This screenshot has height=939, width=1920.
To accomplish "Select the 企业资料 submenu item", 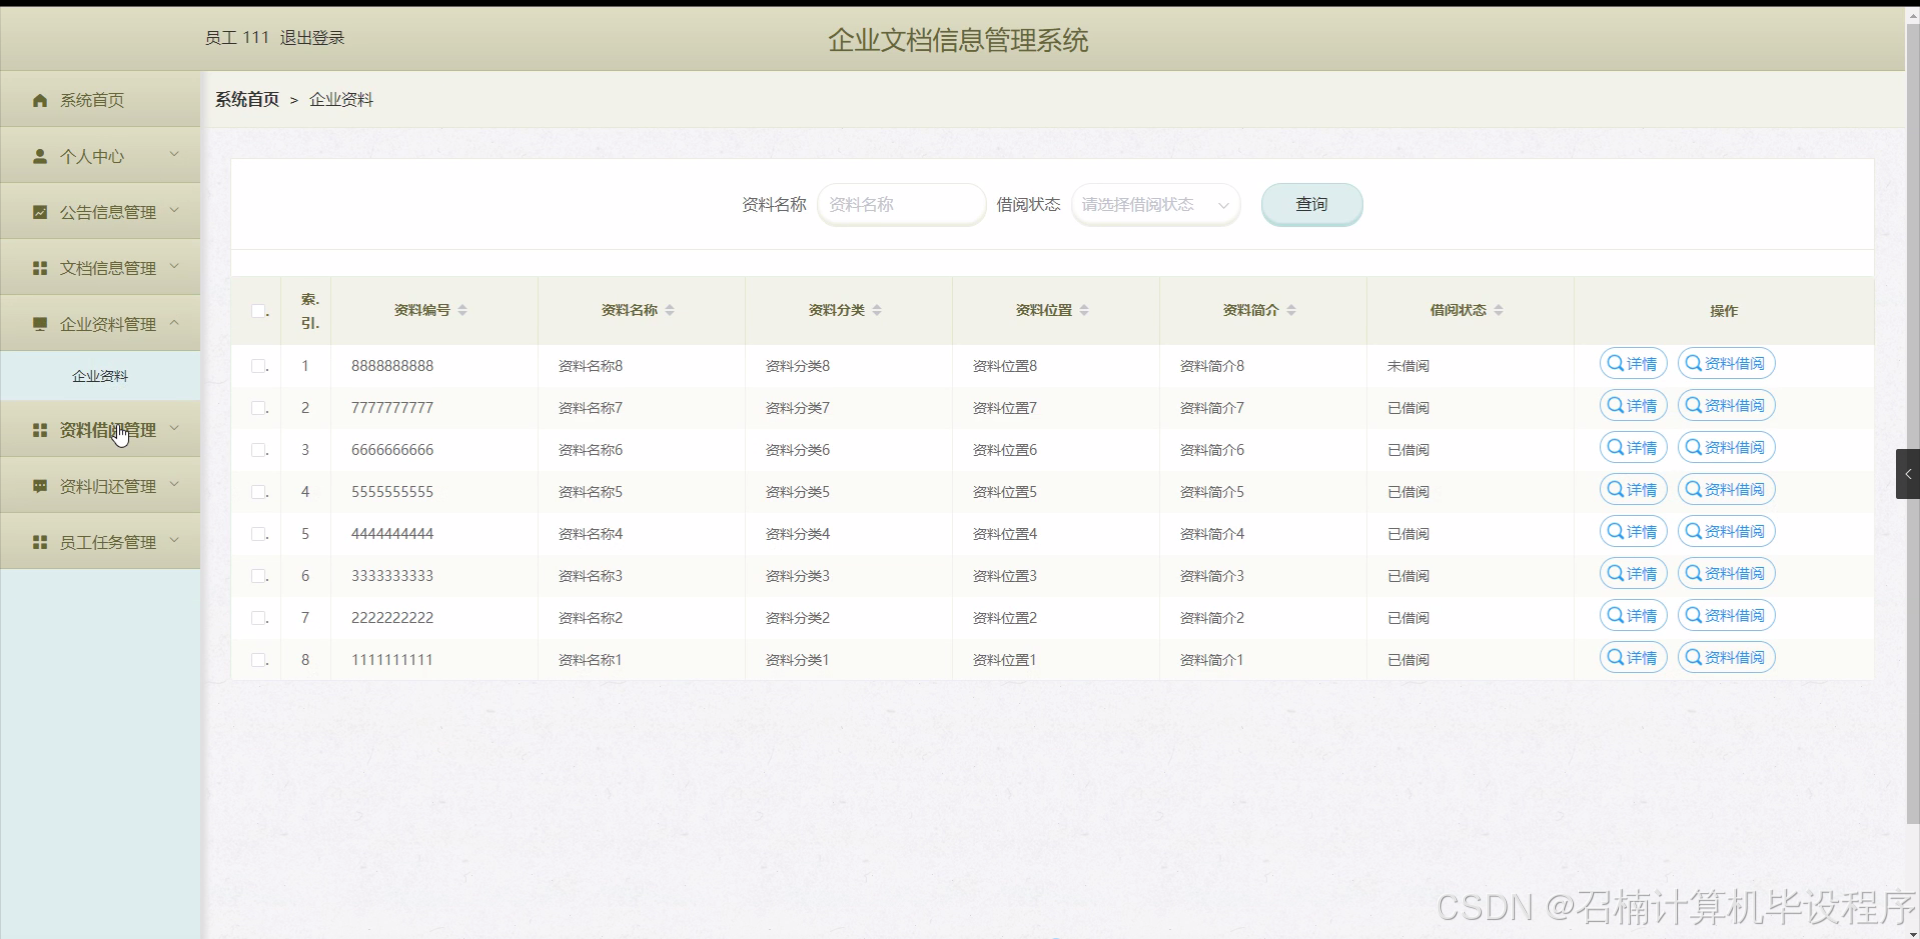I will (100, 376).
